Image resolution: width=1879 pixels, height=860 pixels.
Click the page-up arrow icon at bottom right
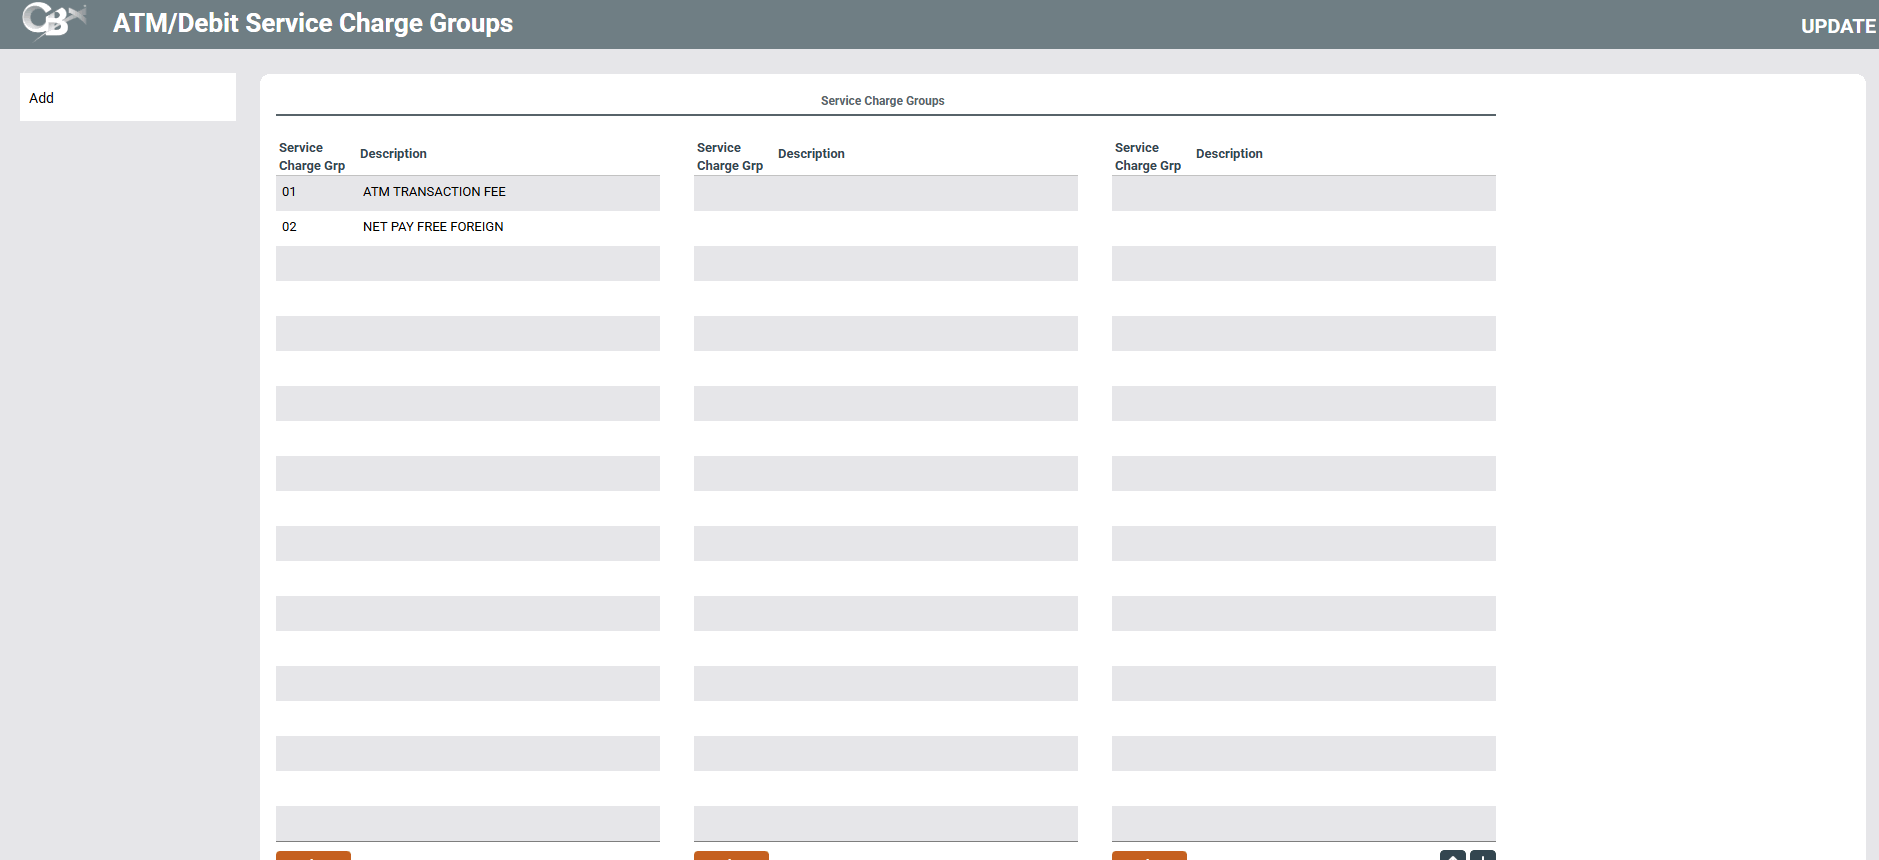pos(1452,855)
